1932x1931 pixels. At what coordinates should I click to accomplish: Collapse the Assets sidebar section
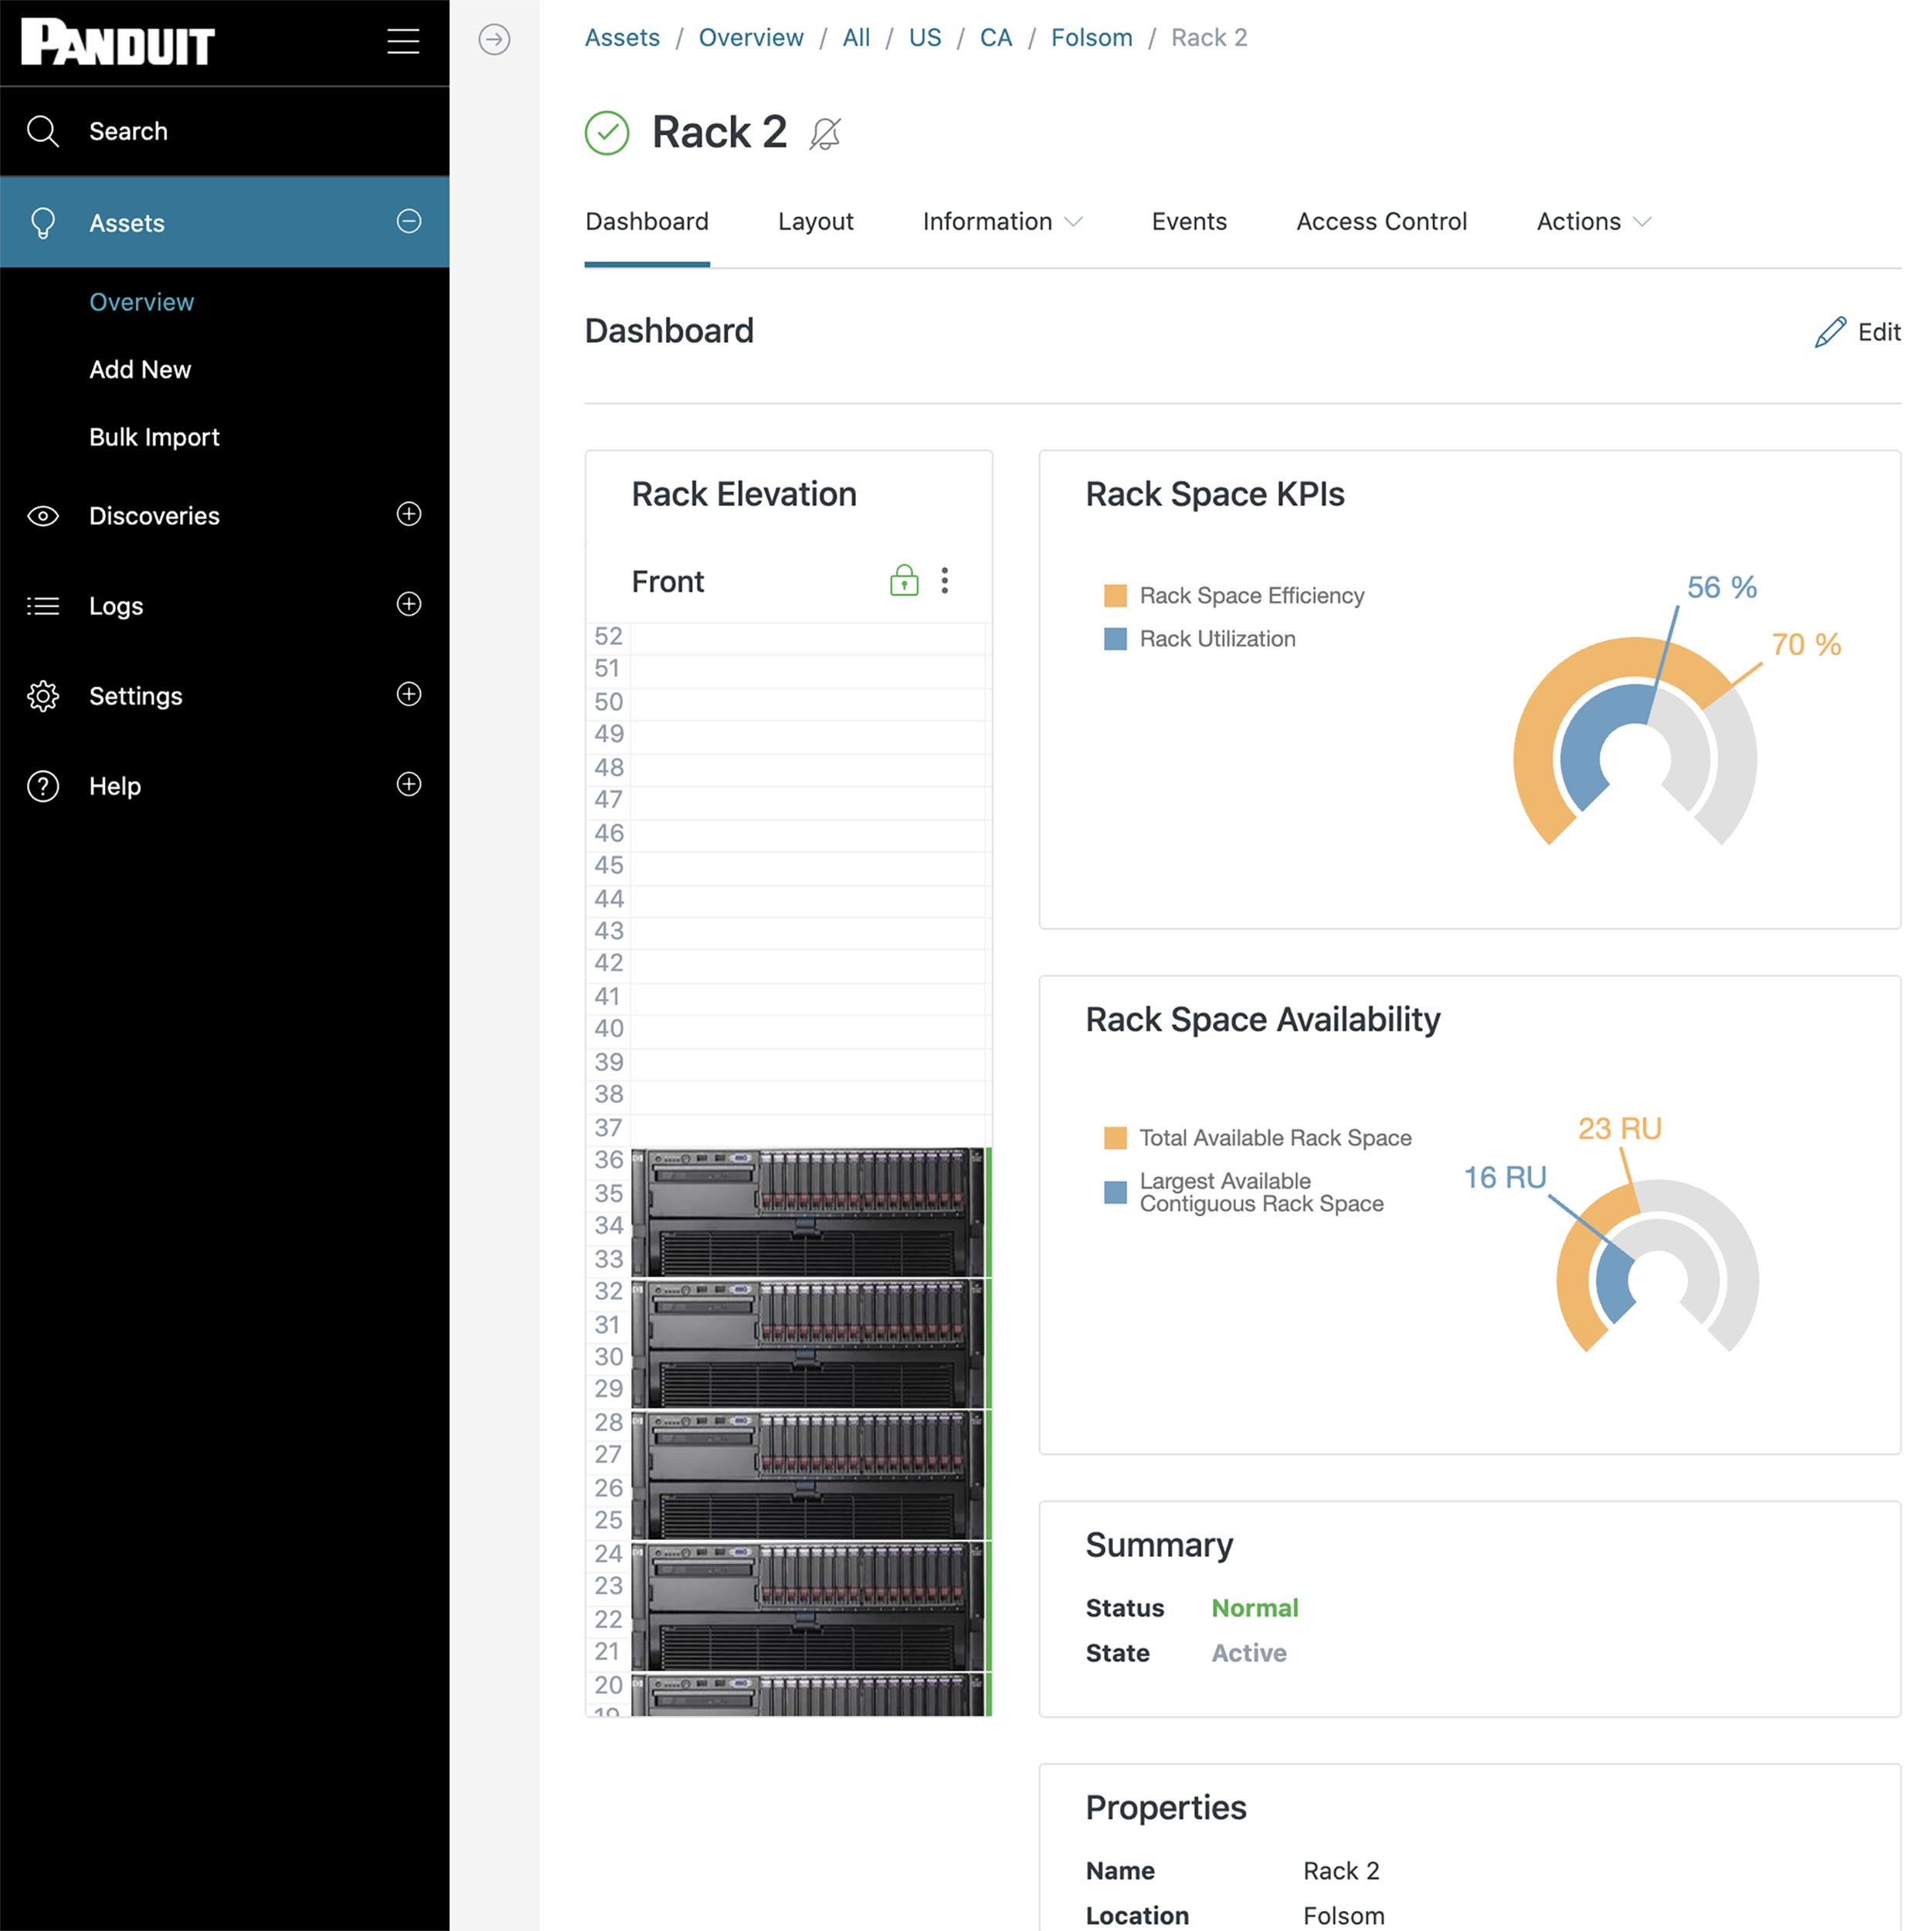click(x=408, y=221)
